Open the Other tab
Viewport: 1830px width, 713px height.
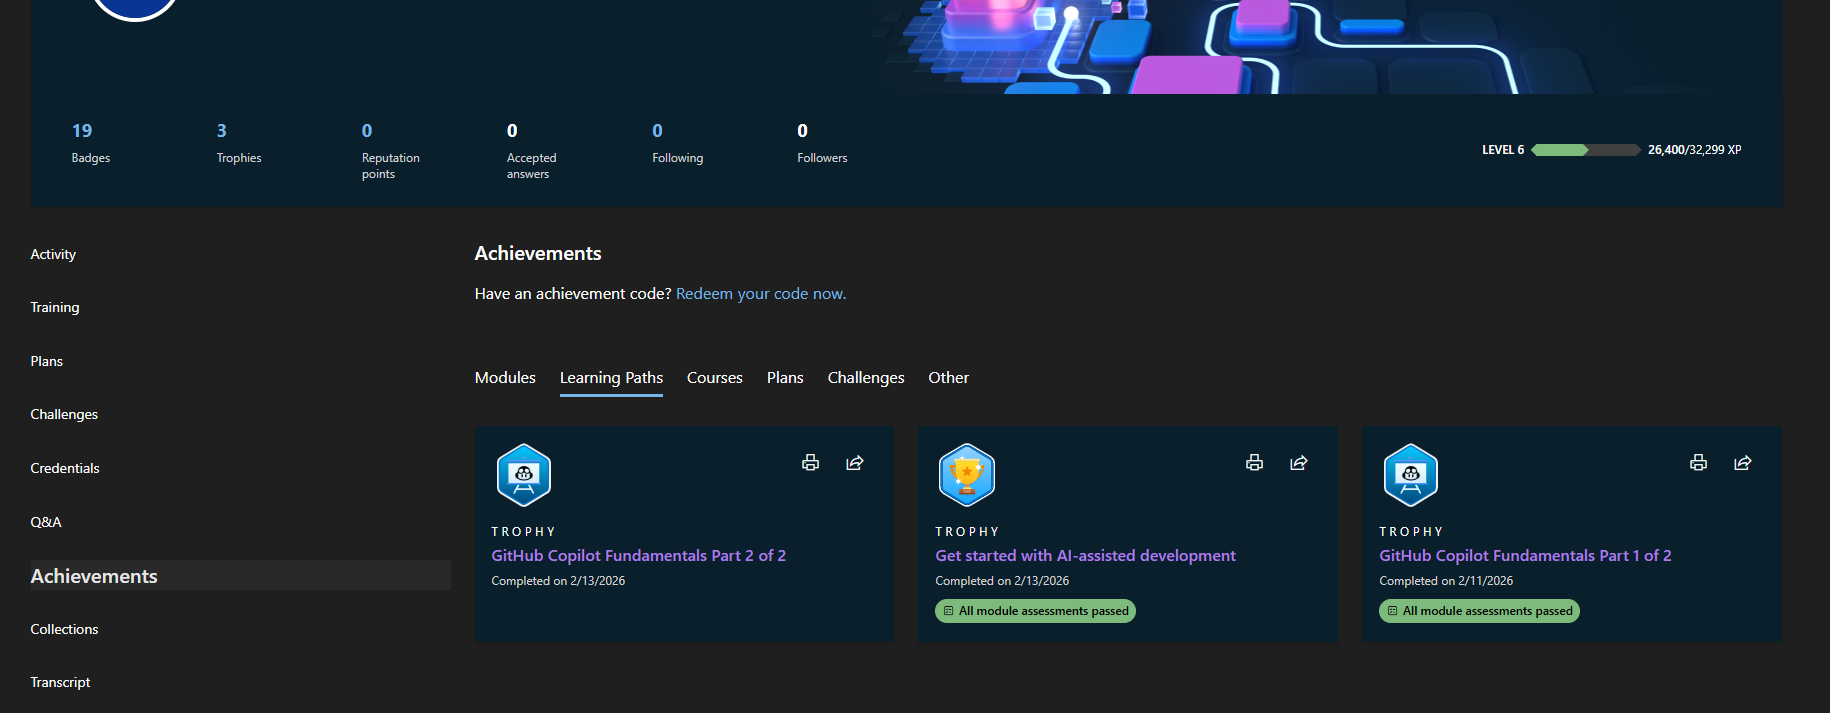[948, 378]
